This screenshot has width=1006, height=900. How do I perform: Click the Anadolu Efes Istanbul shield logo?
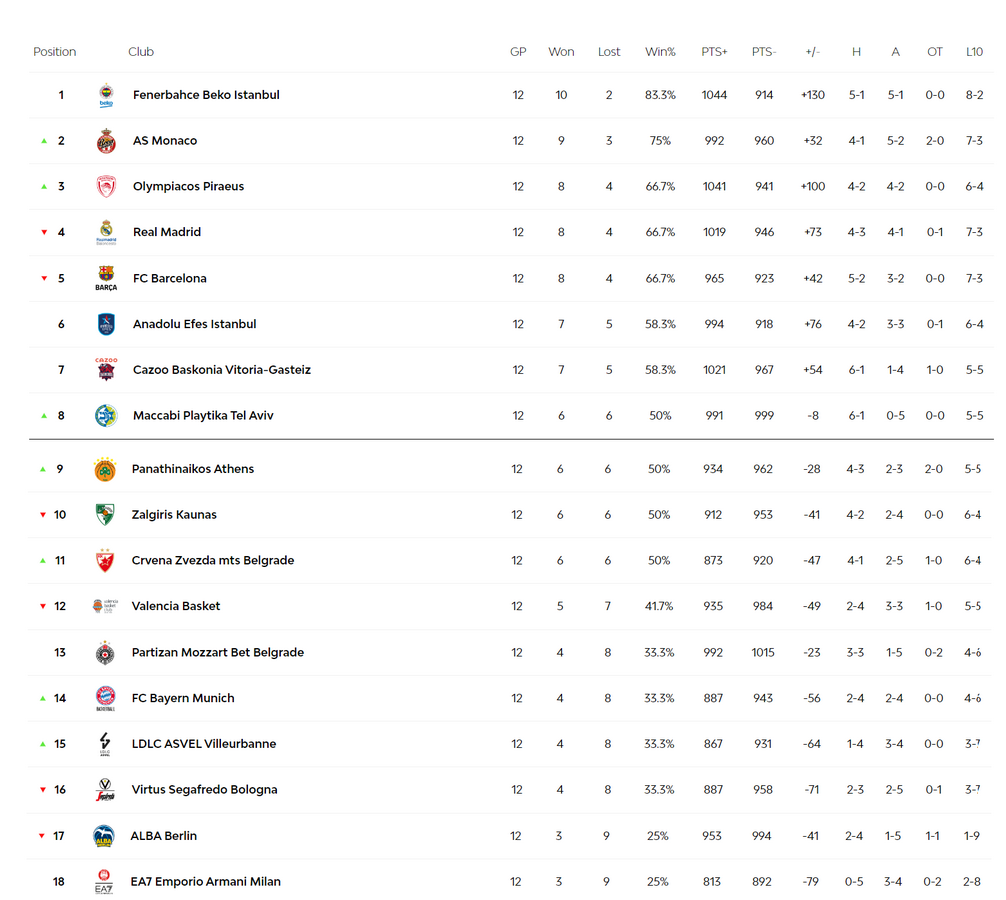tap(106, 324)
